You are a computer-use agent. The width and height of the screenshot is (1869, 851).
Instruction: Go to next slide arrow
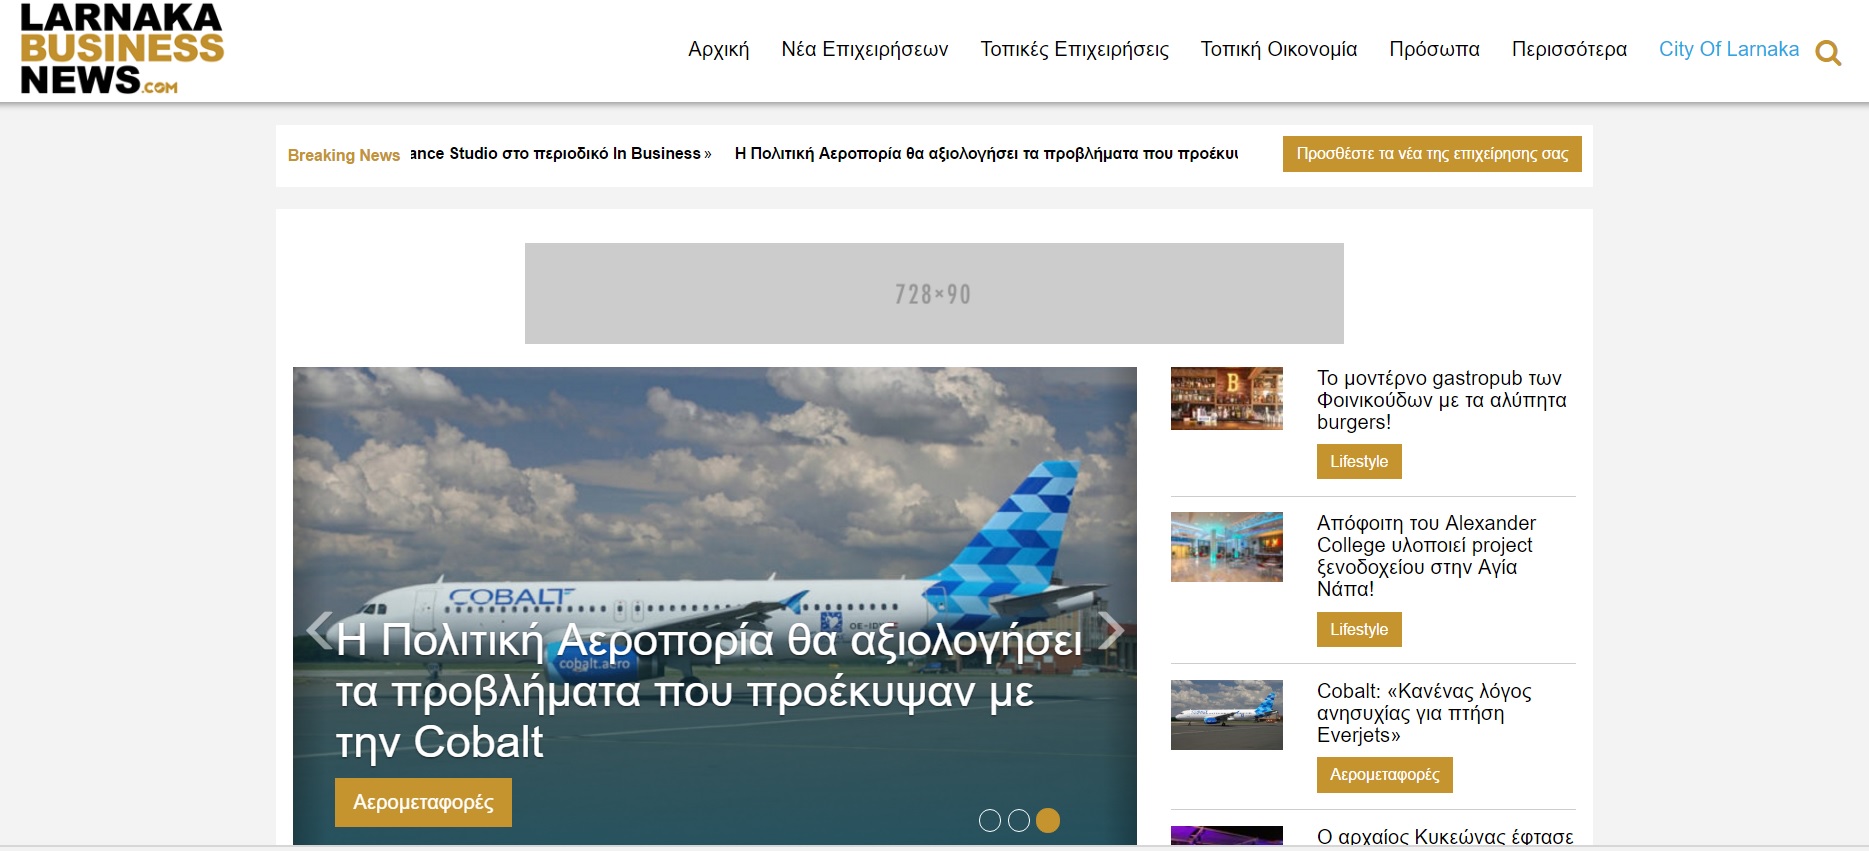[x=1111, y=630]
